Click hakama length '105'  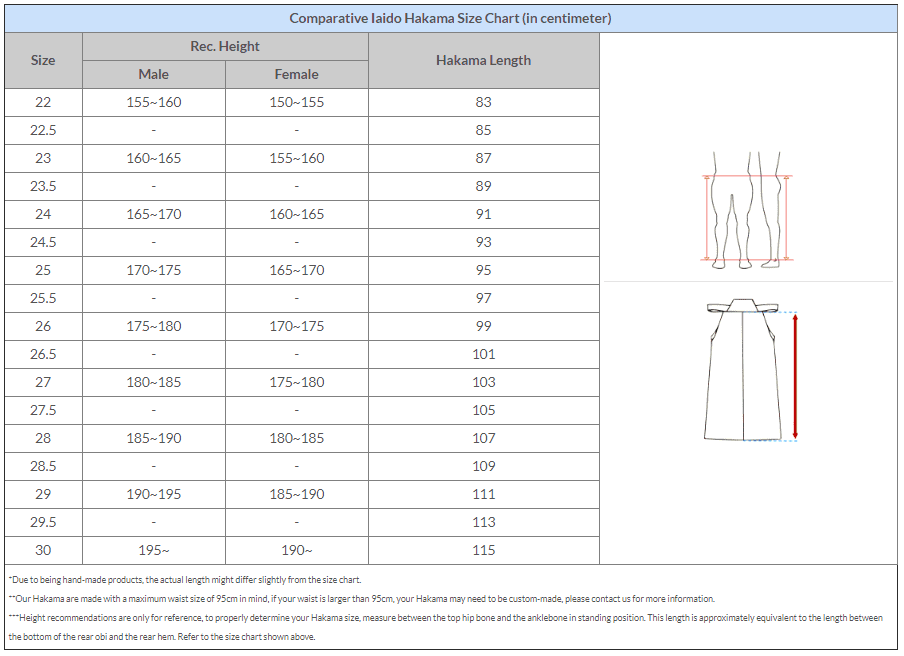click(484, 410)
